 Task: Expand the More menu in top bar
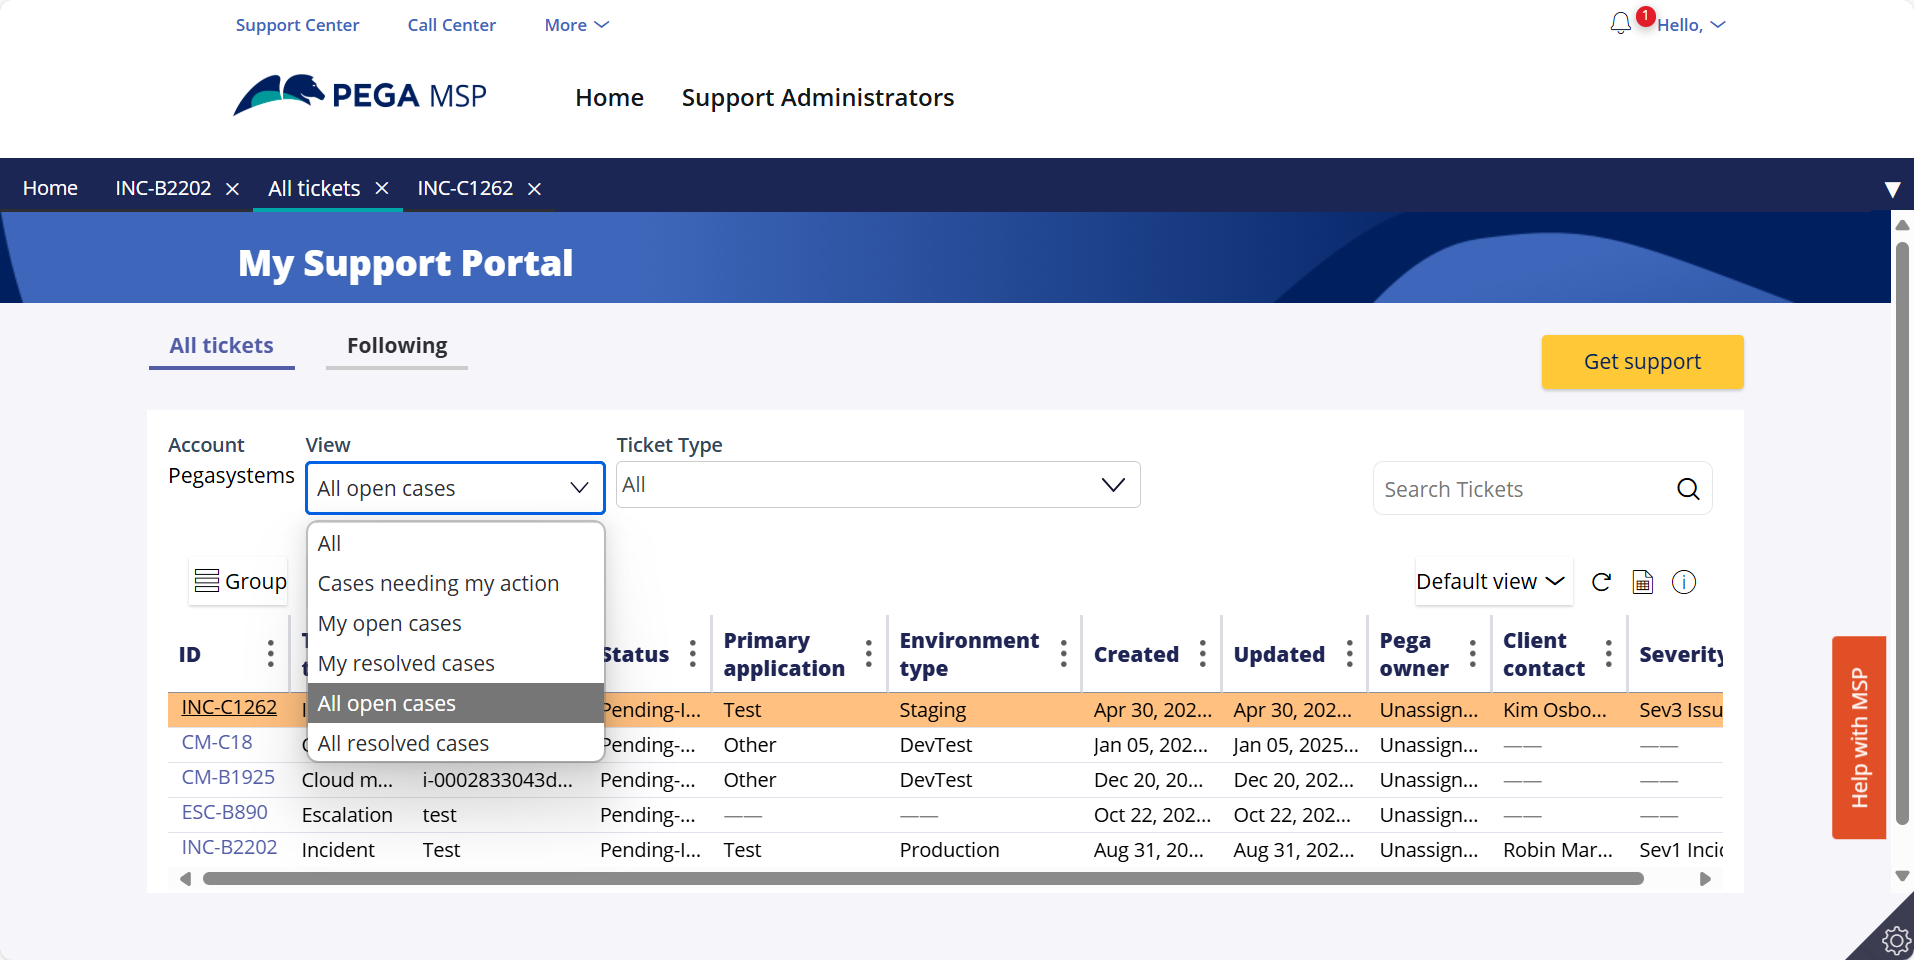(576, 25)
